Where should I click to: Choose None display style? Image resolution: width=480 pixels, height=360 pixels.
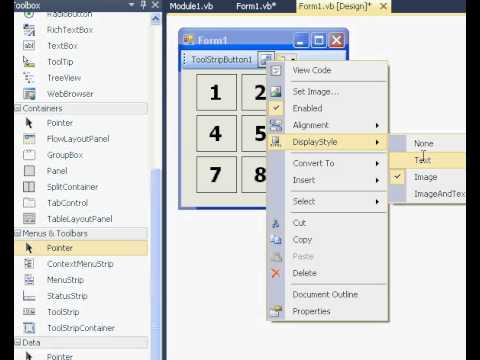point(428,143)
